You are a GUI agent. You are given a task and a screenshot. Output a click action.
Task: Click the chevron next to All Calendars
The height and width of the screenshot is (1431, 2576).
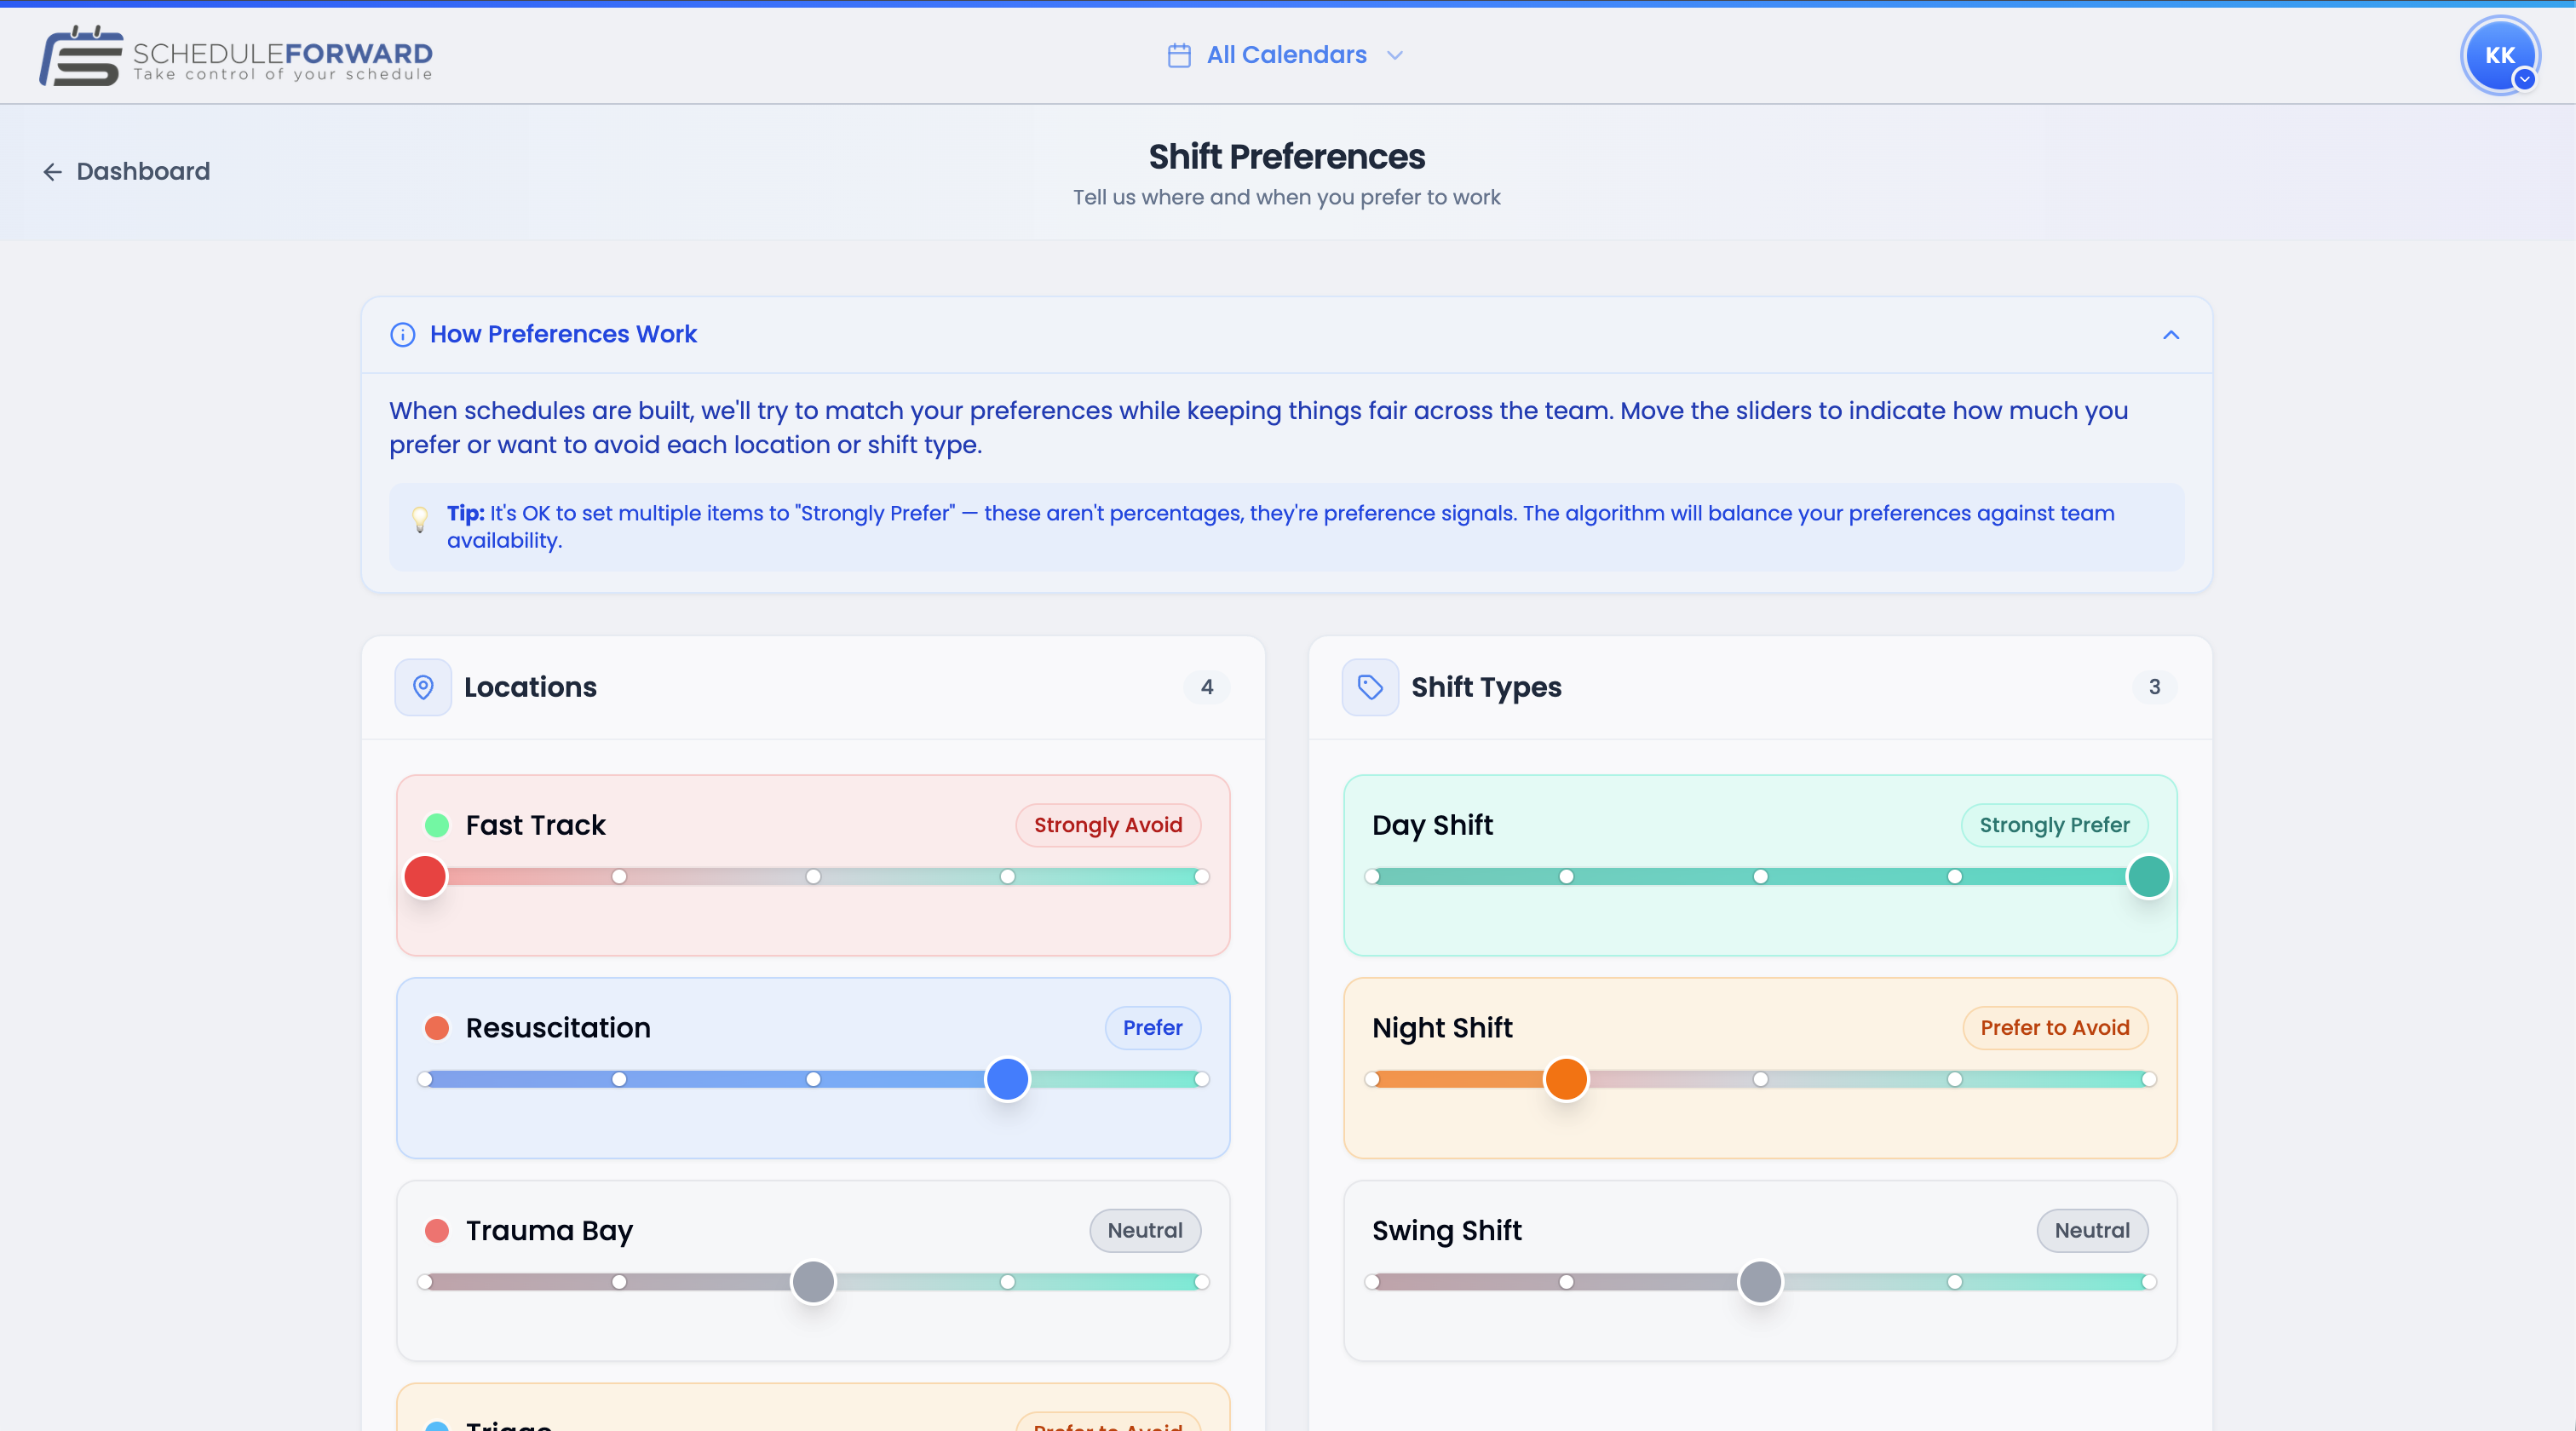point(1395,55)
